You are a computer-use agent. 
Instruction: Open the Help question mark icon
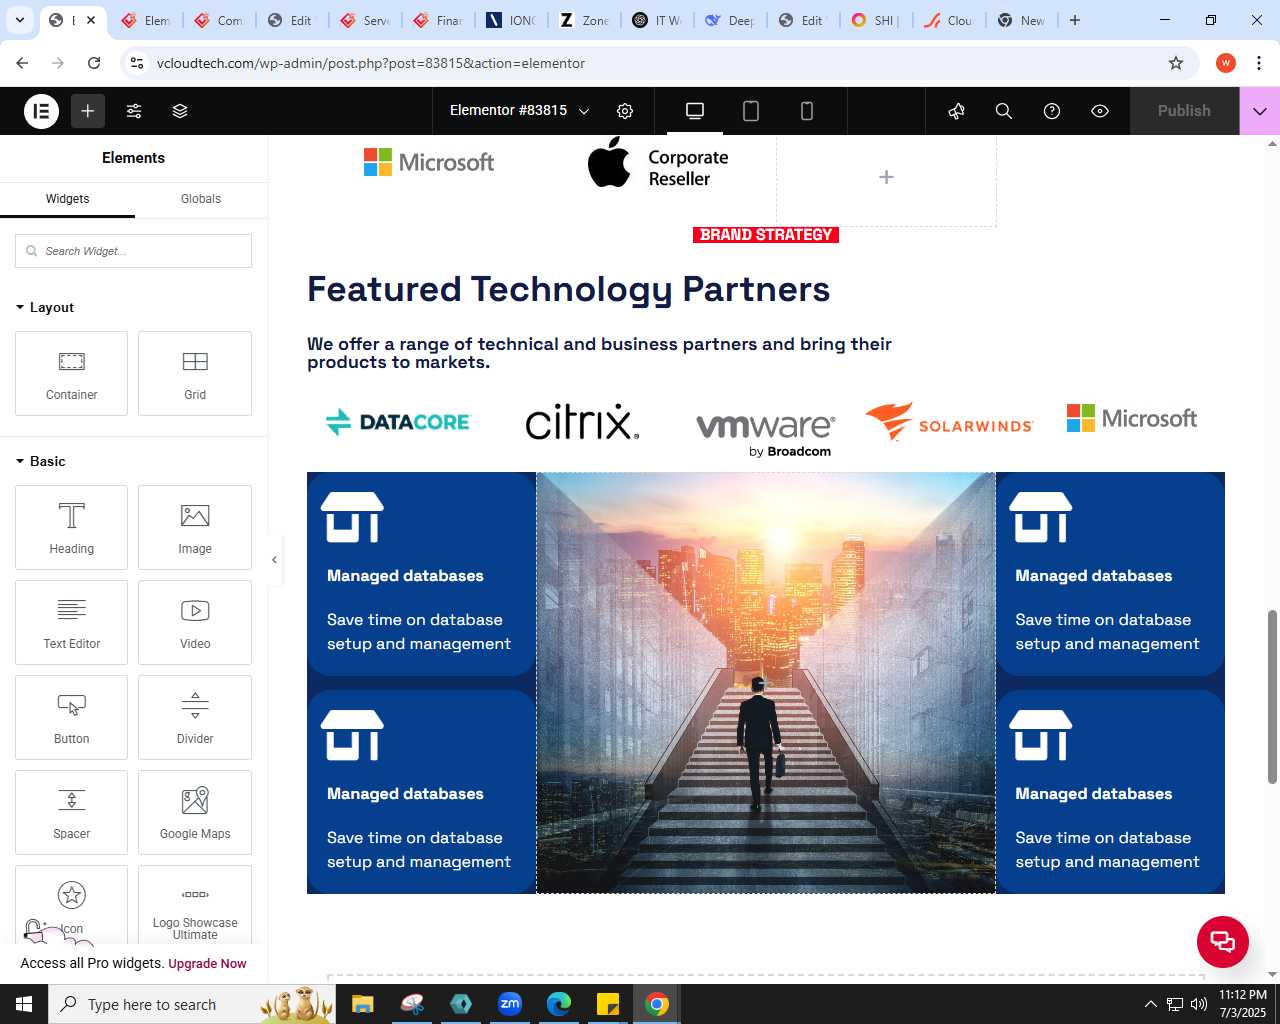(1052, 111)
